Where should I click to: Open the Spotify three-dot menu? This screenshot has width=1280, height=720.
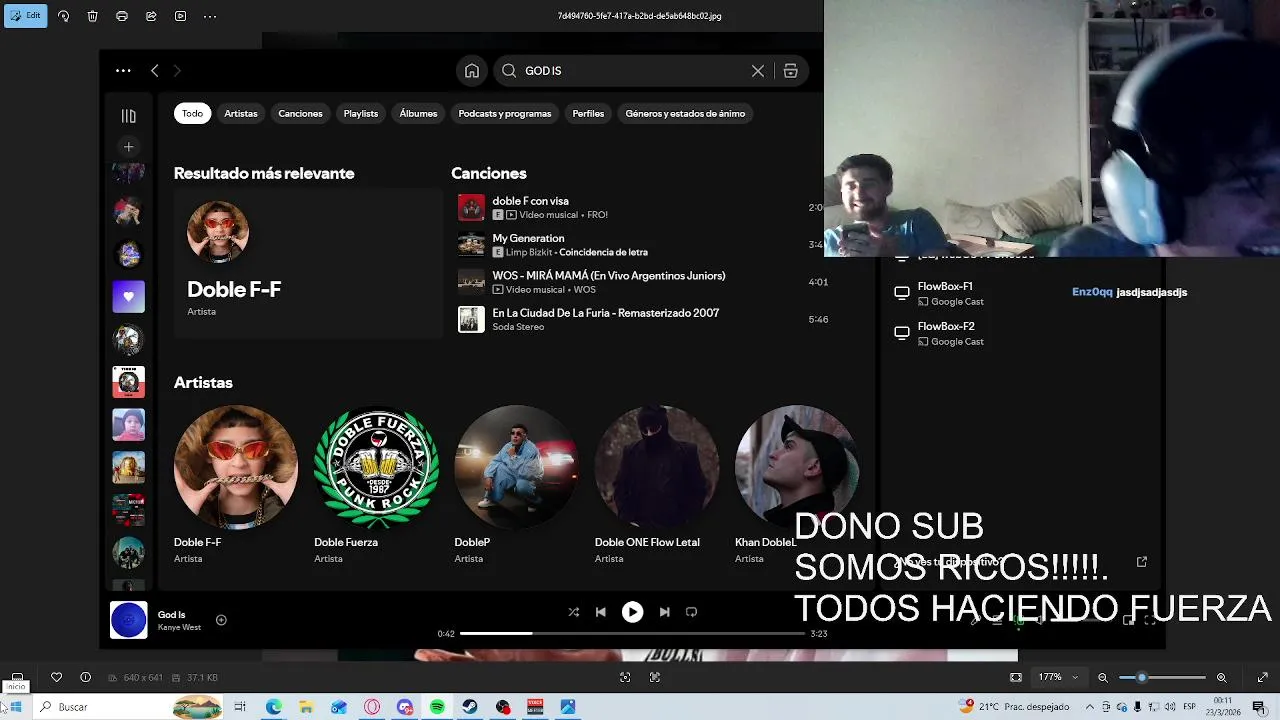[123, 70]
